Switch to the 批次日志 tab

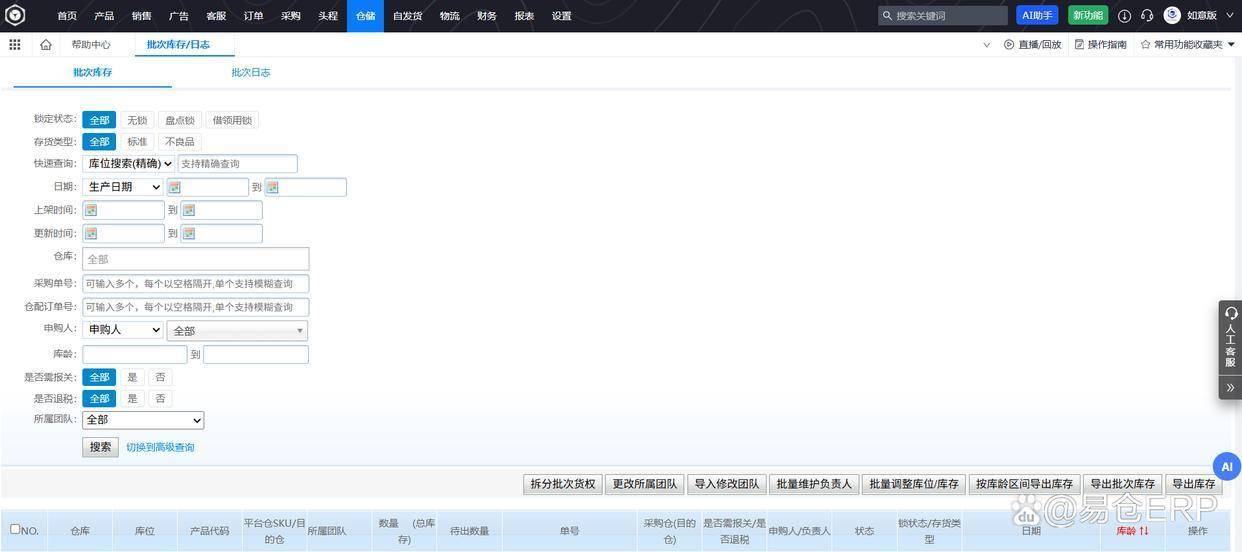[250, 73]
